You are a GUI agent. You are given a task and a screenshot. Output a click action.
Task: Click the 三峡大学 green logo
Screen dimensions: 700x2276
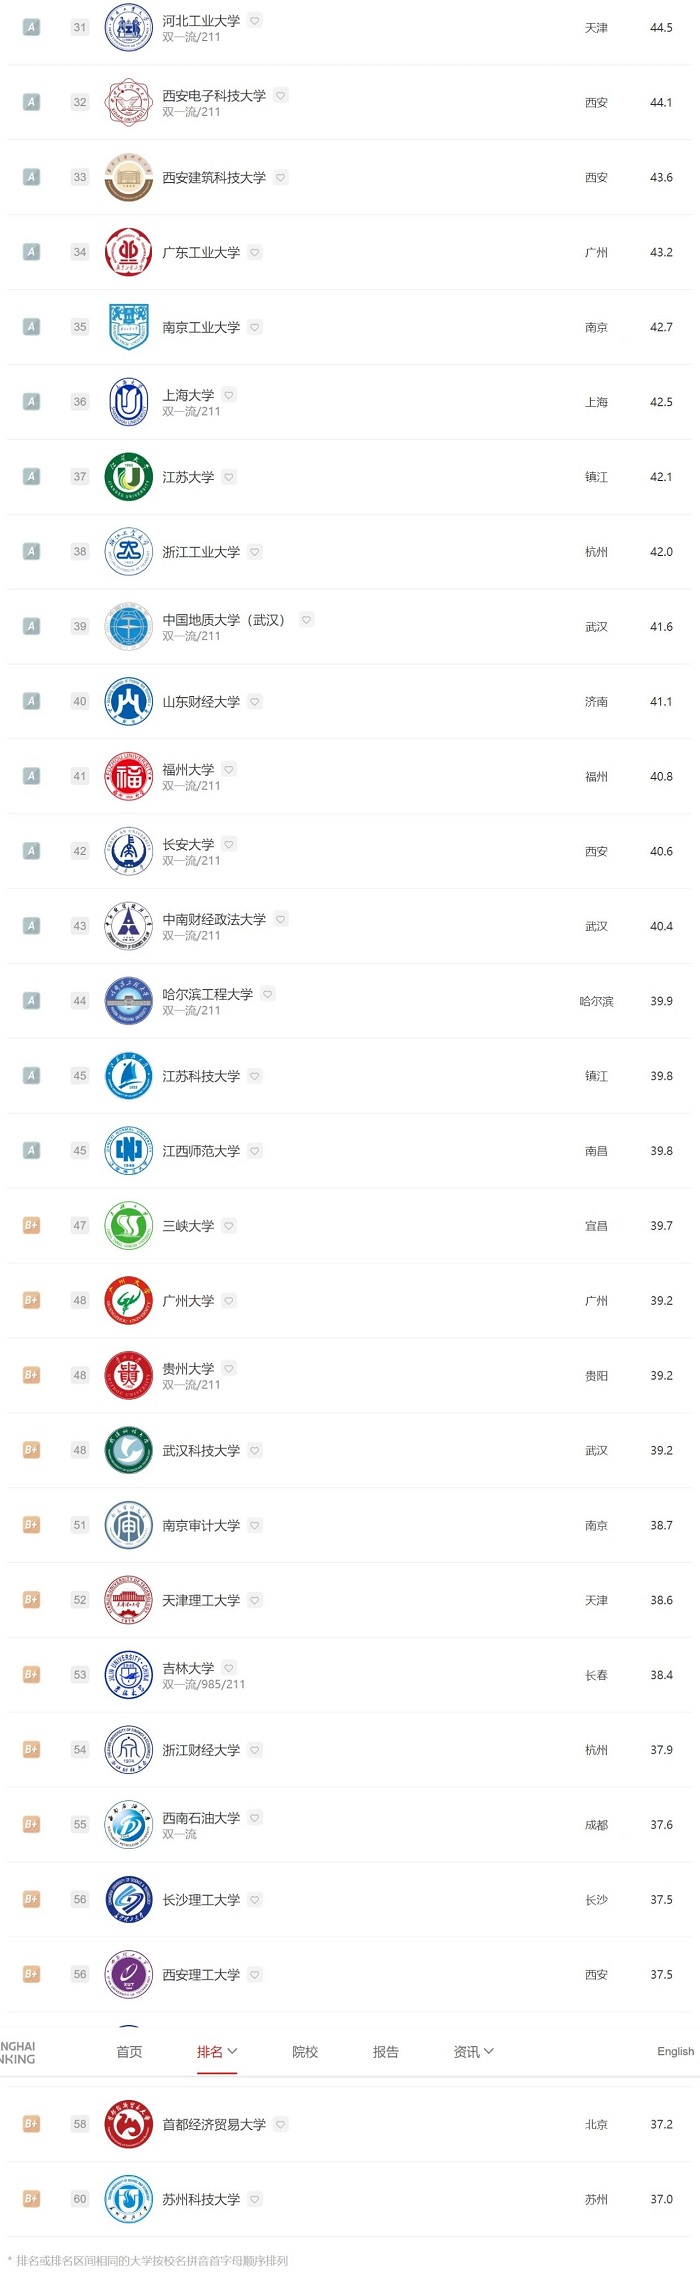[128, 1226]
